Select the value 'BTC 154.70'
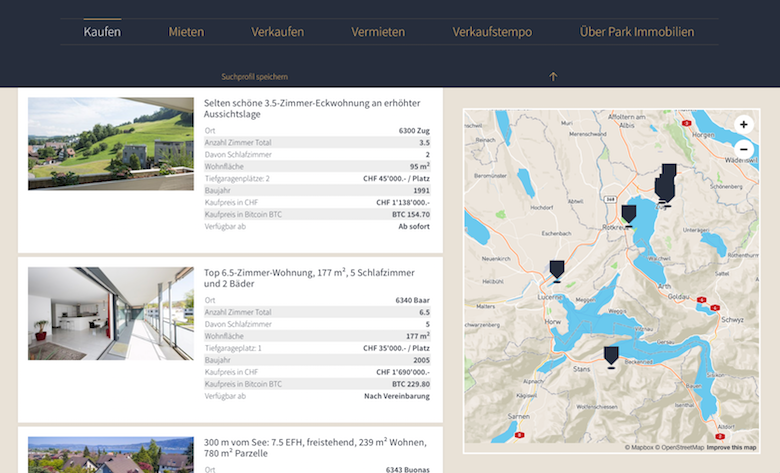The height and width of the screenshot is (473, 780). (x=411, y=214)
